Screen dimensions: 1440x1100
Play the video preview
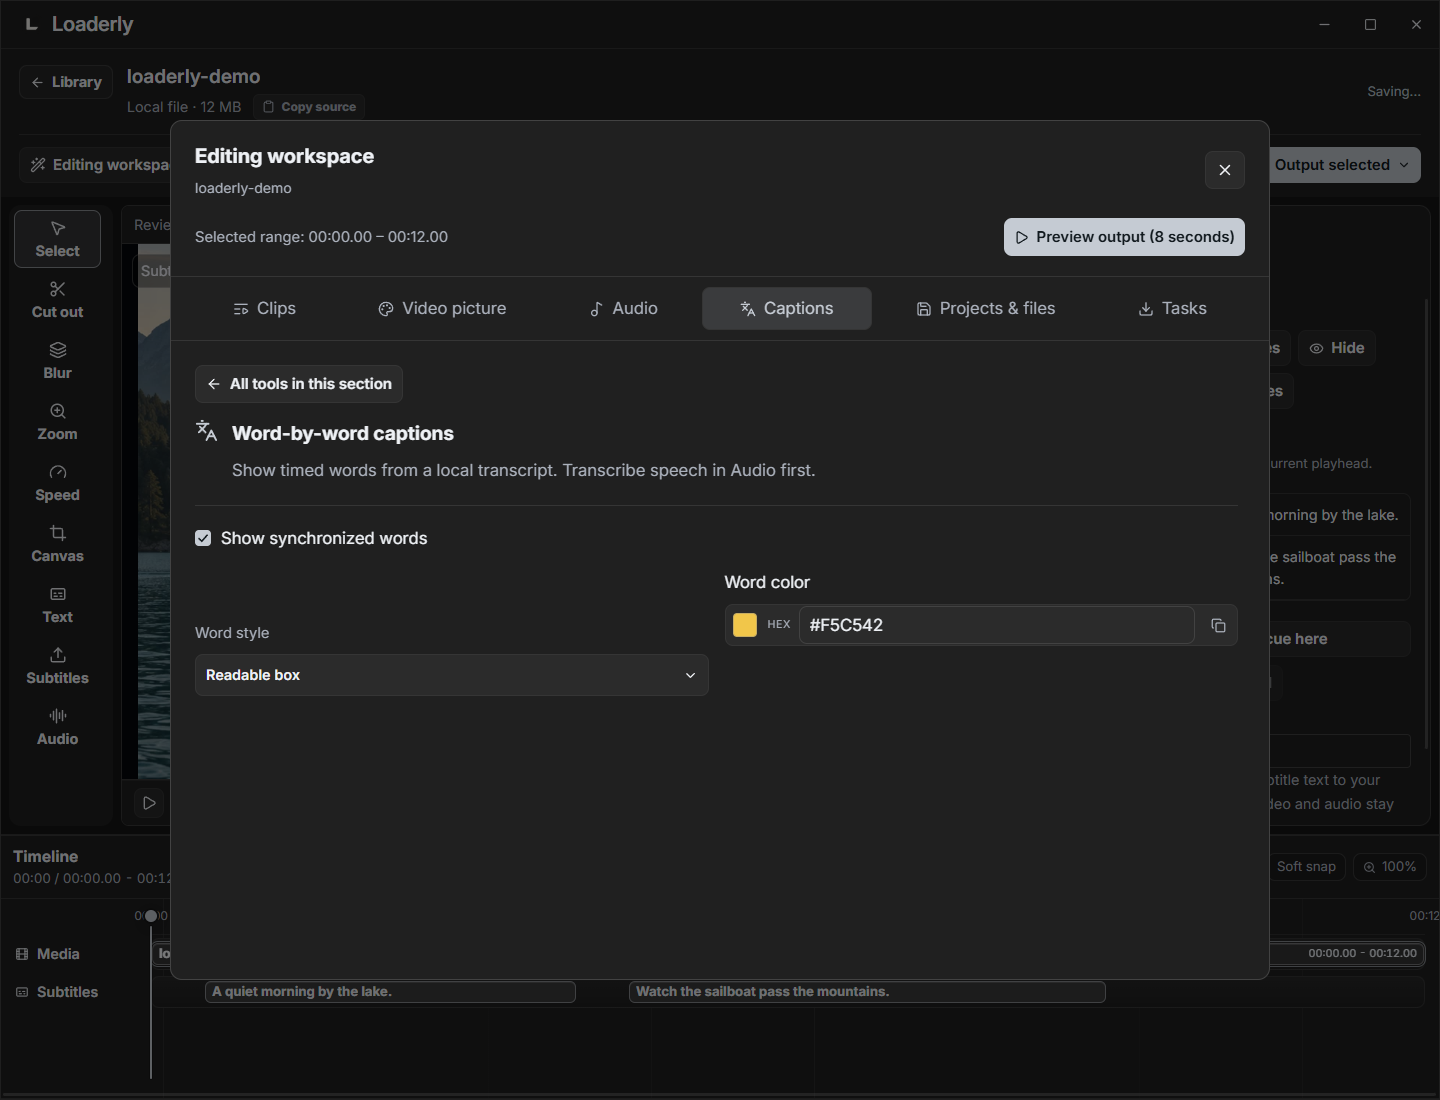[149, 803]
